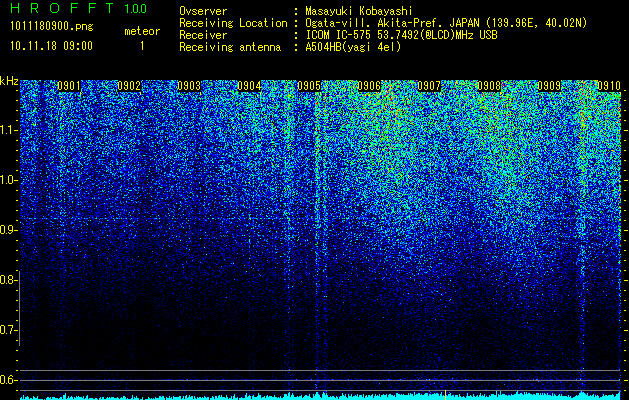This screenshot has width=629, height=400.
Task: Click the Receiving antenna label
Action: (230, 47)
